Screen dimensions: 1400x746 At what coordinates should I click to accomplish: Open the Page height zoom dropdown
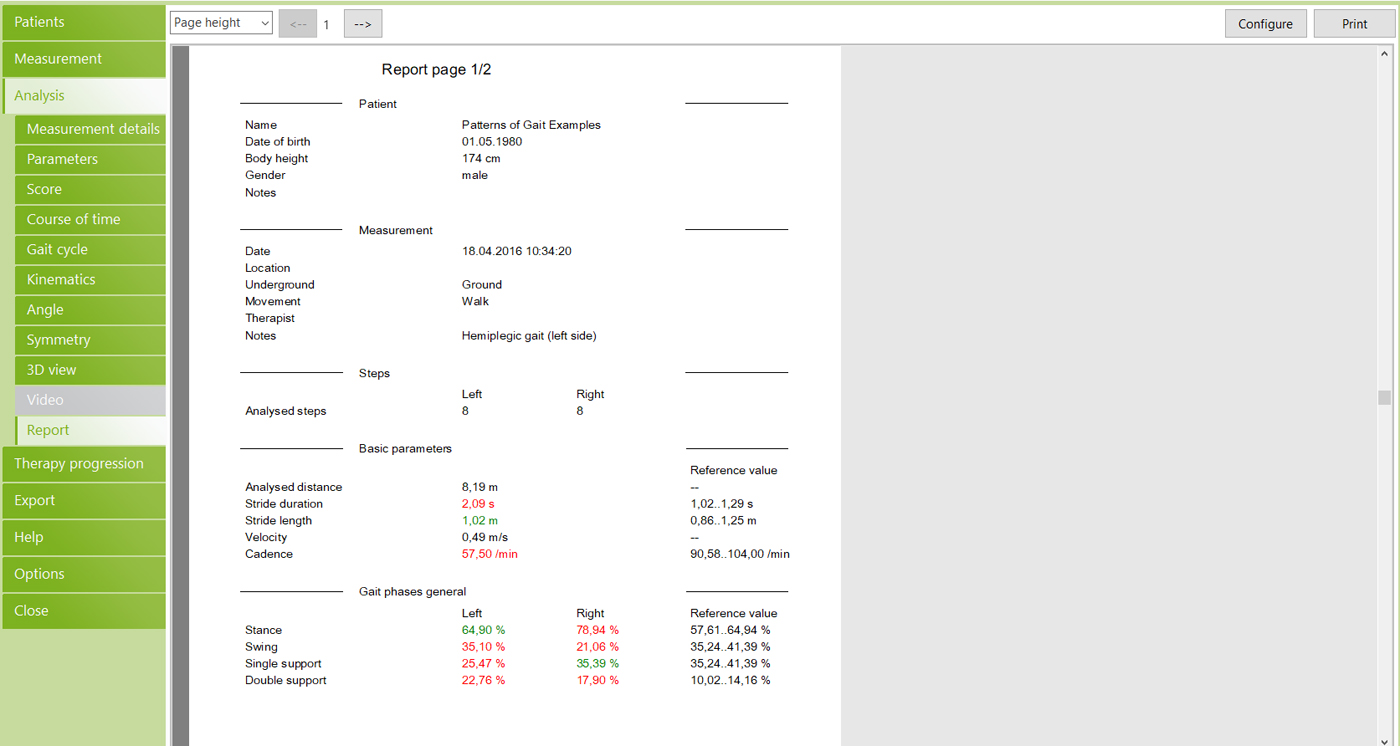(x=221, y=23)
